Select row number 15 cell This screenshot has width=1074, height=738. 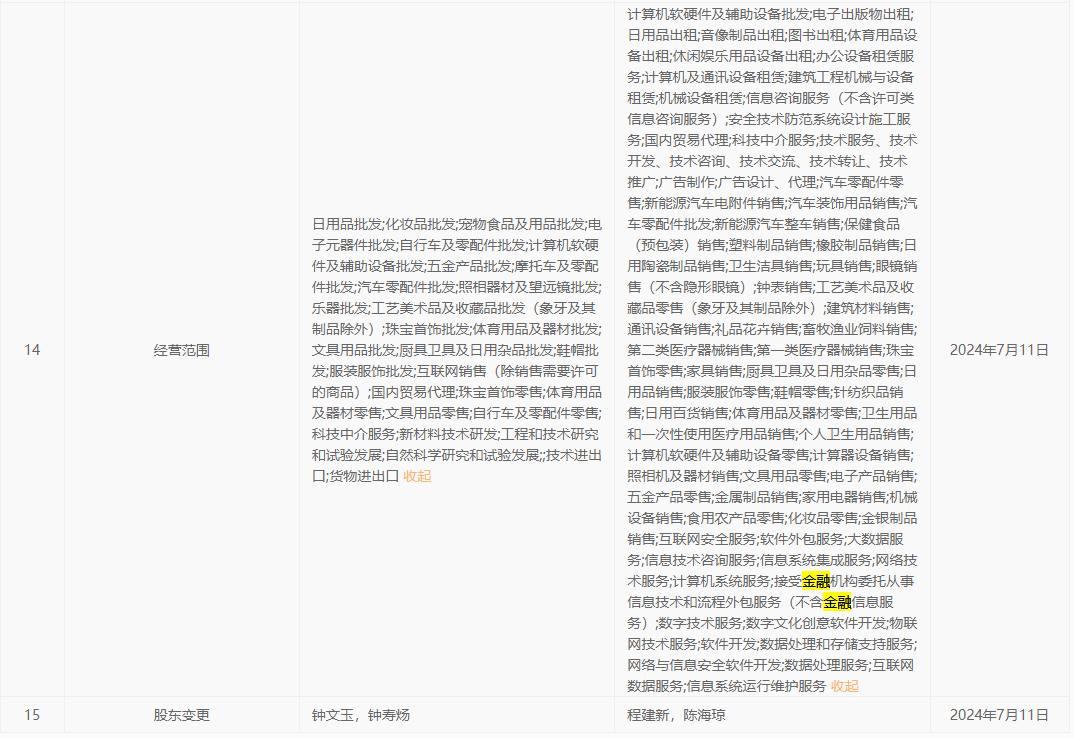pyautogui.click(x=32, y=715)
